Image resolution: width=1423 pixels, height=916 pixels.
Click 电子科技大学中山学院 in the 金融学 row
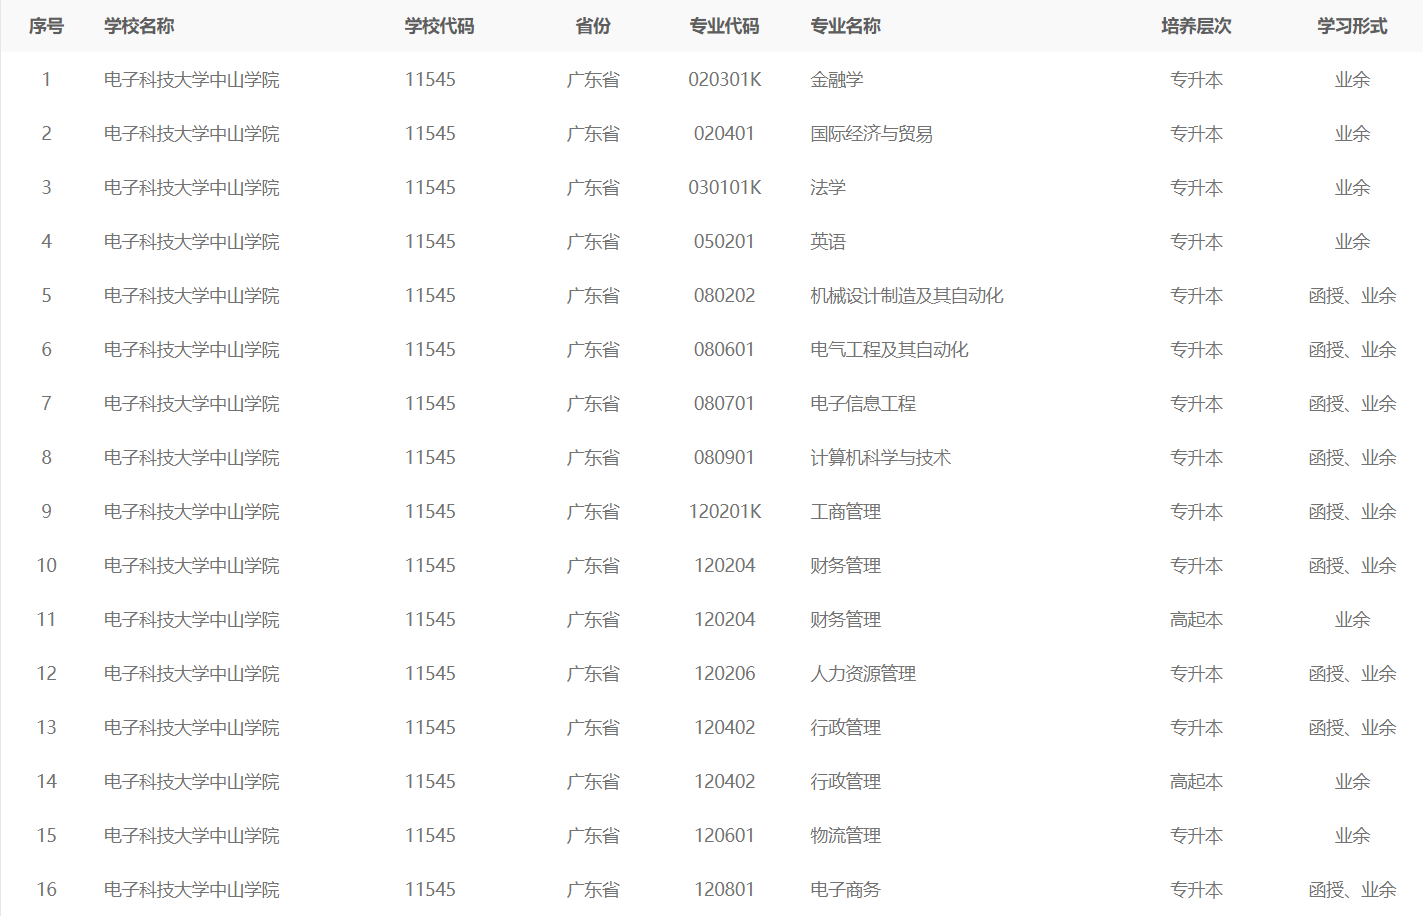point(192,80)
